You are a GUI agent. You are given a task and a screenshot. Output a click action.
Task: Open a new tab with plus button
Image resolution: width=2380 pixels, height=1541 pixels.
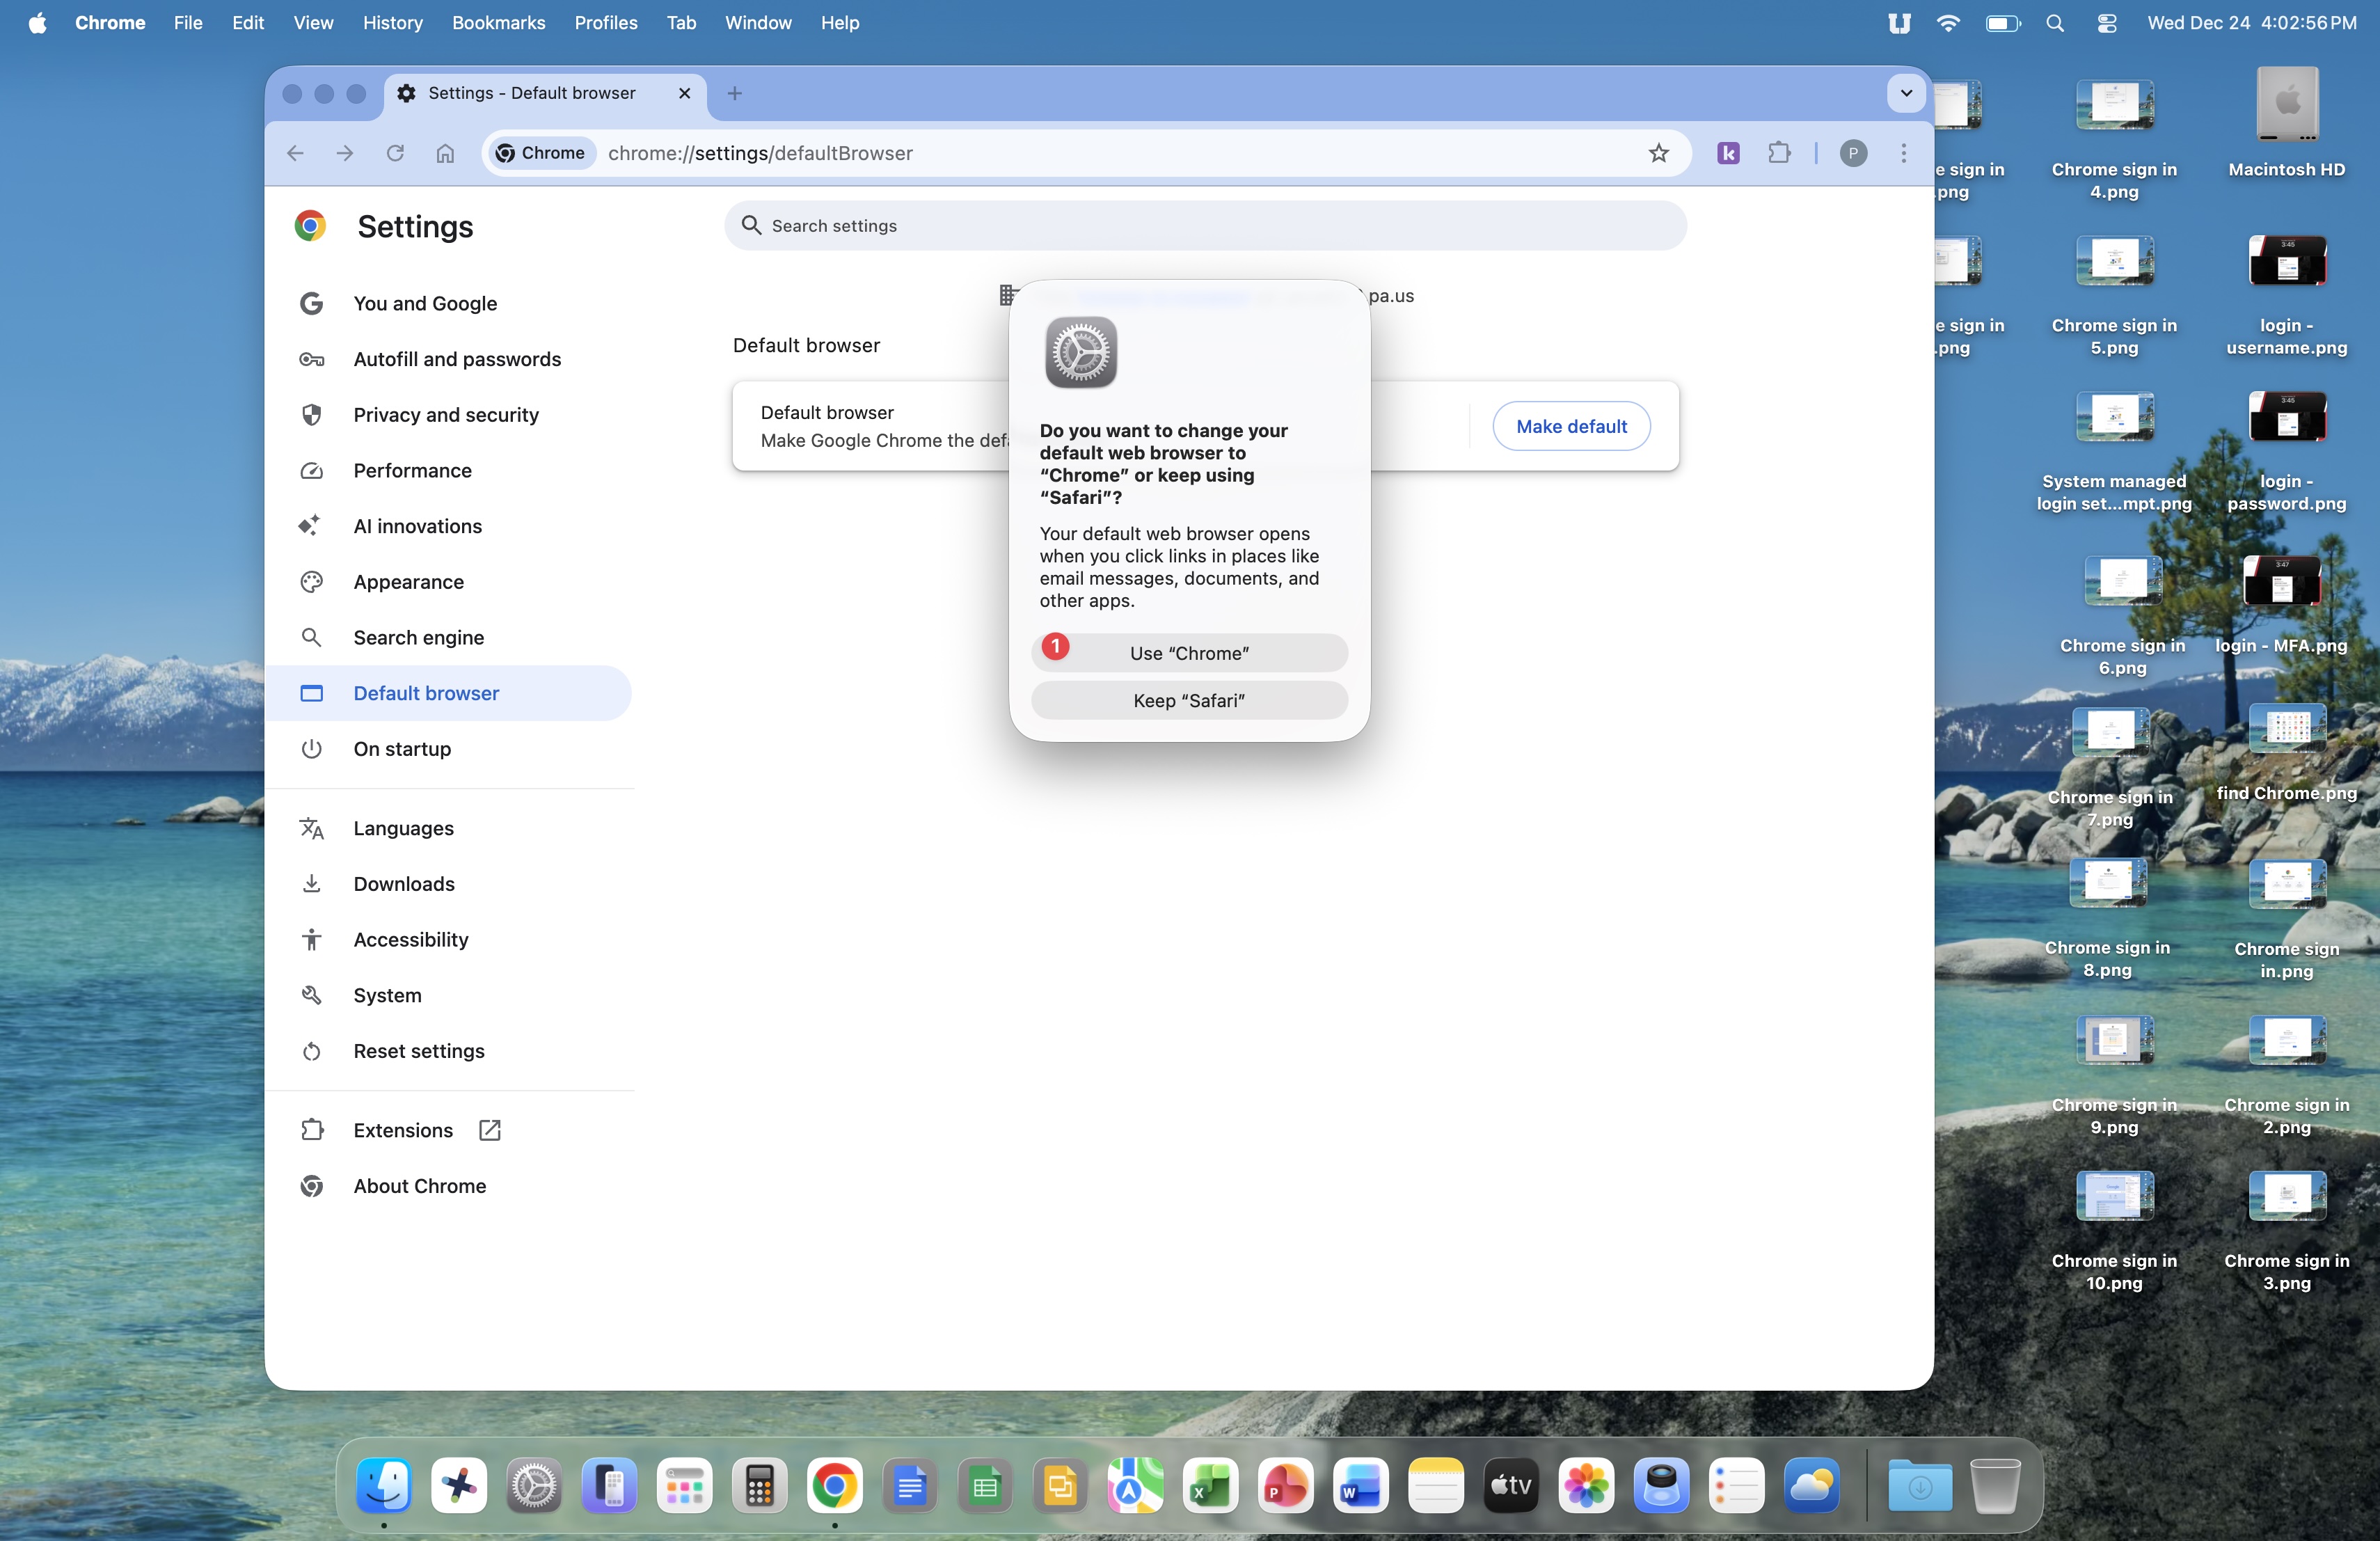click(x=735, y=93)
